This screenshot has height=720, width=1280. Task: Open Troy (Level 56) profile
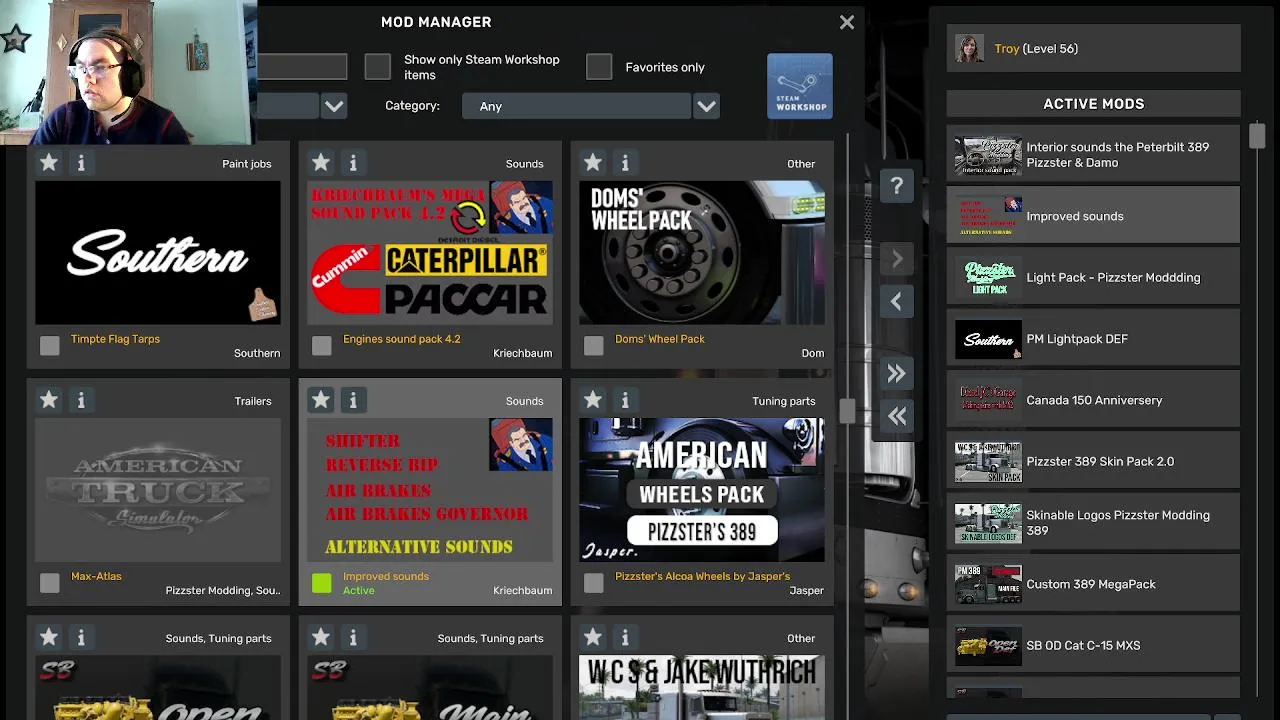1093,48
